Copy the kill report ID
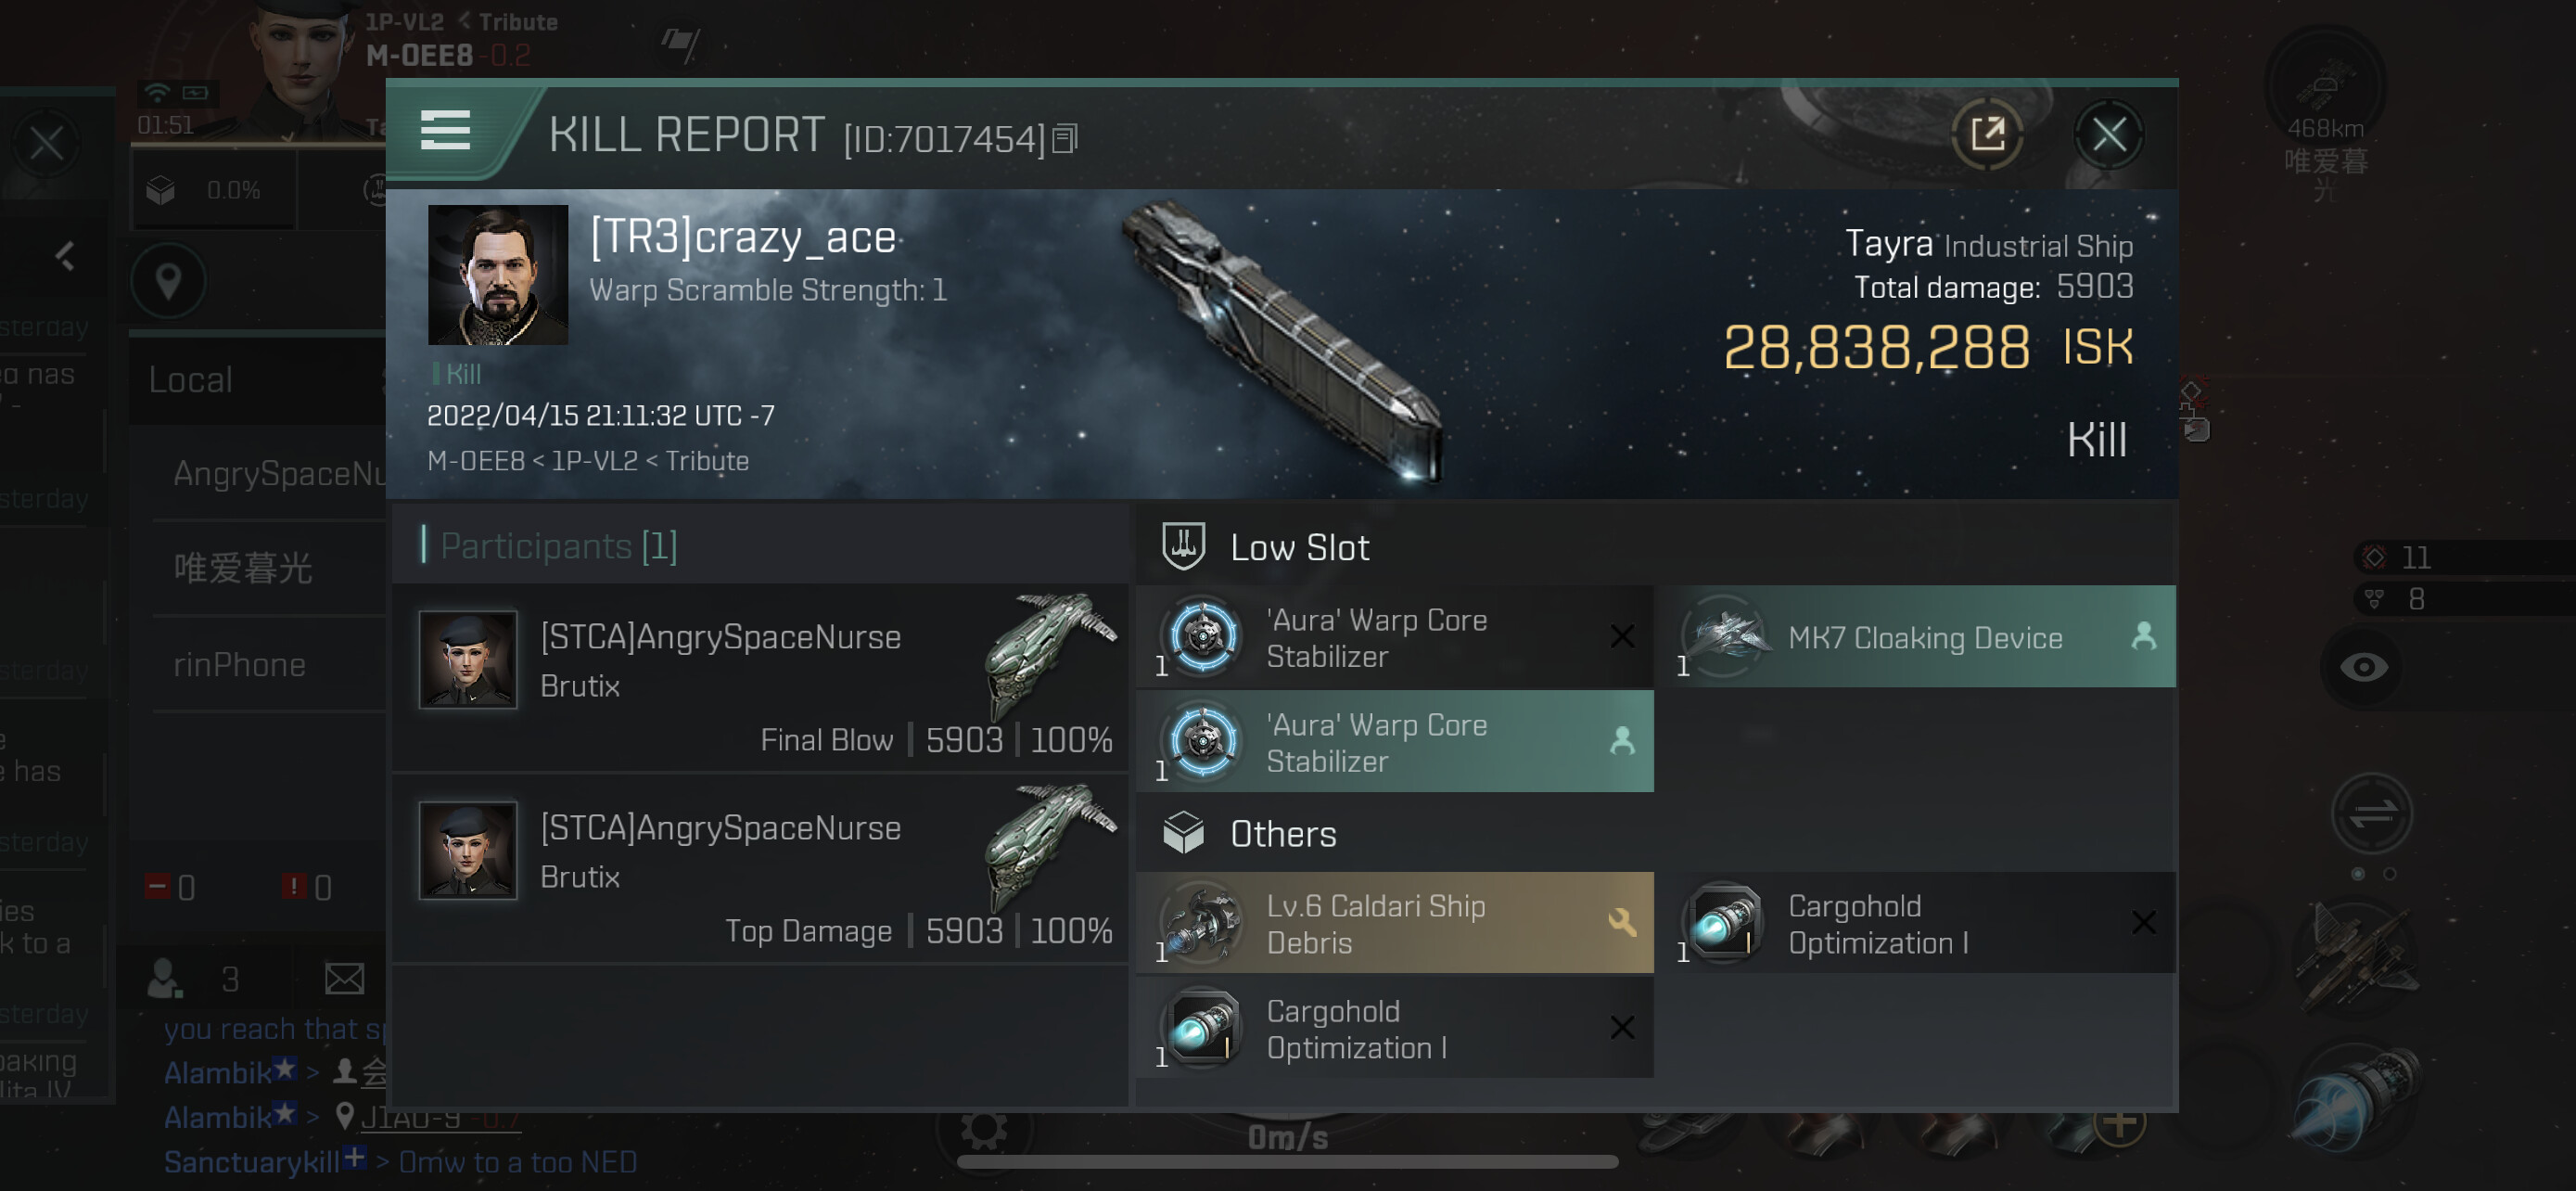Image resolution: width=2576 pixels, height=1191 pixels. point(1065,139)
